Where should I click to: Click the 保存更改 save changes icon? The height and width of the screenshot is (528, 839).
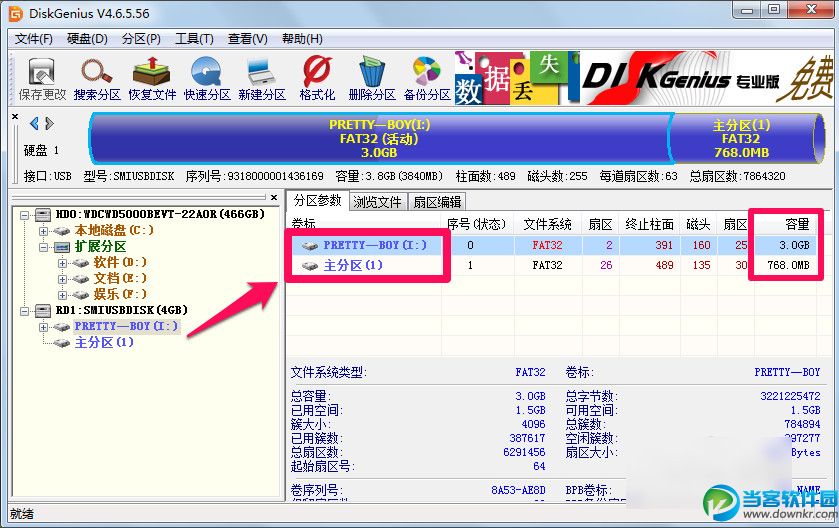pos(42,79)
